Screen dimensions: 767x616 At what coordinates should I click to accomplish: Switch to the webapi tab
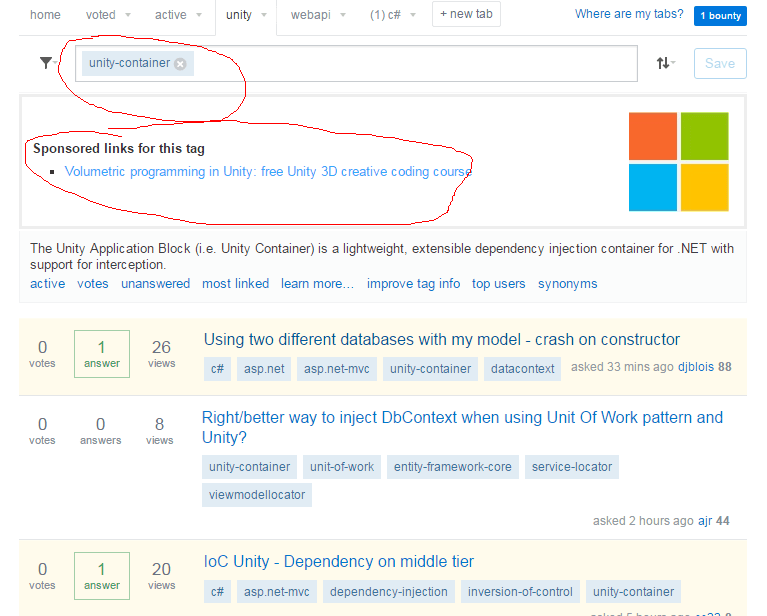tap(311, 15)
